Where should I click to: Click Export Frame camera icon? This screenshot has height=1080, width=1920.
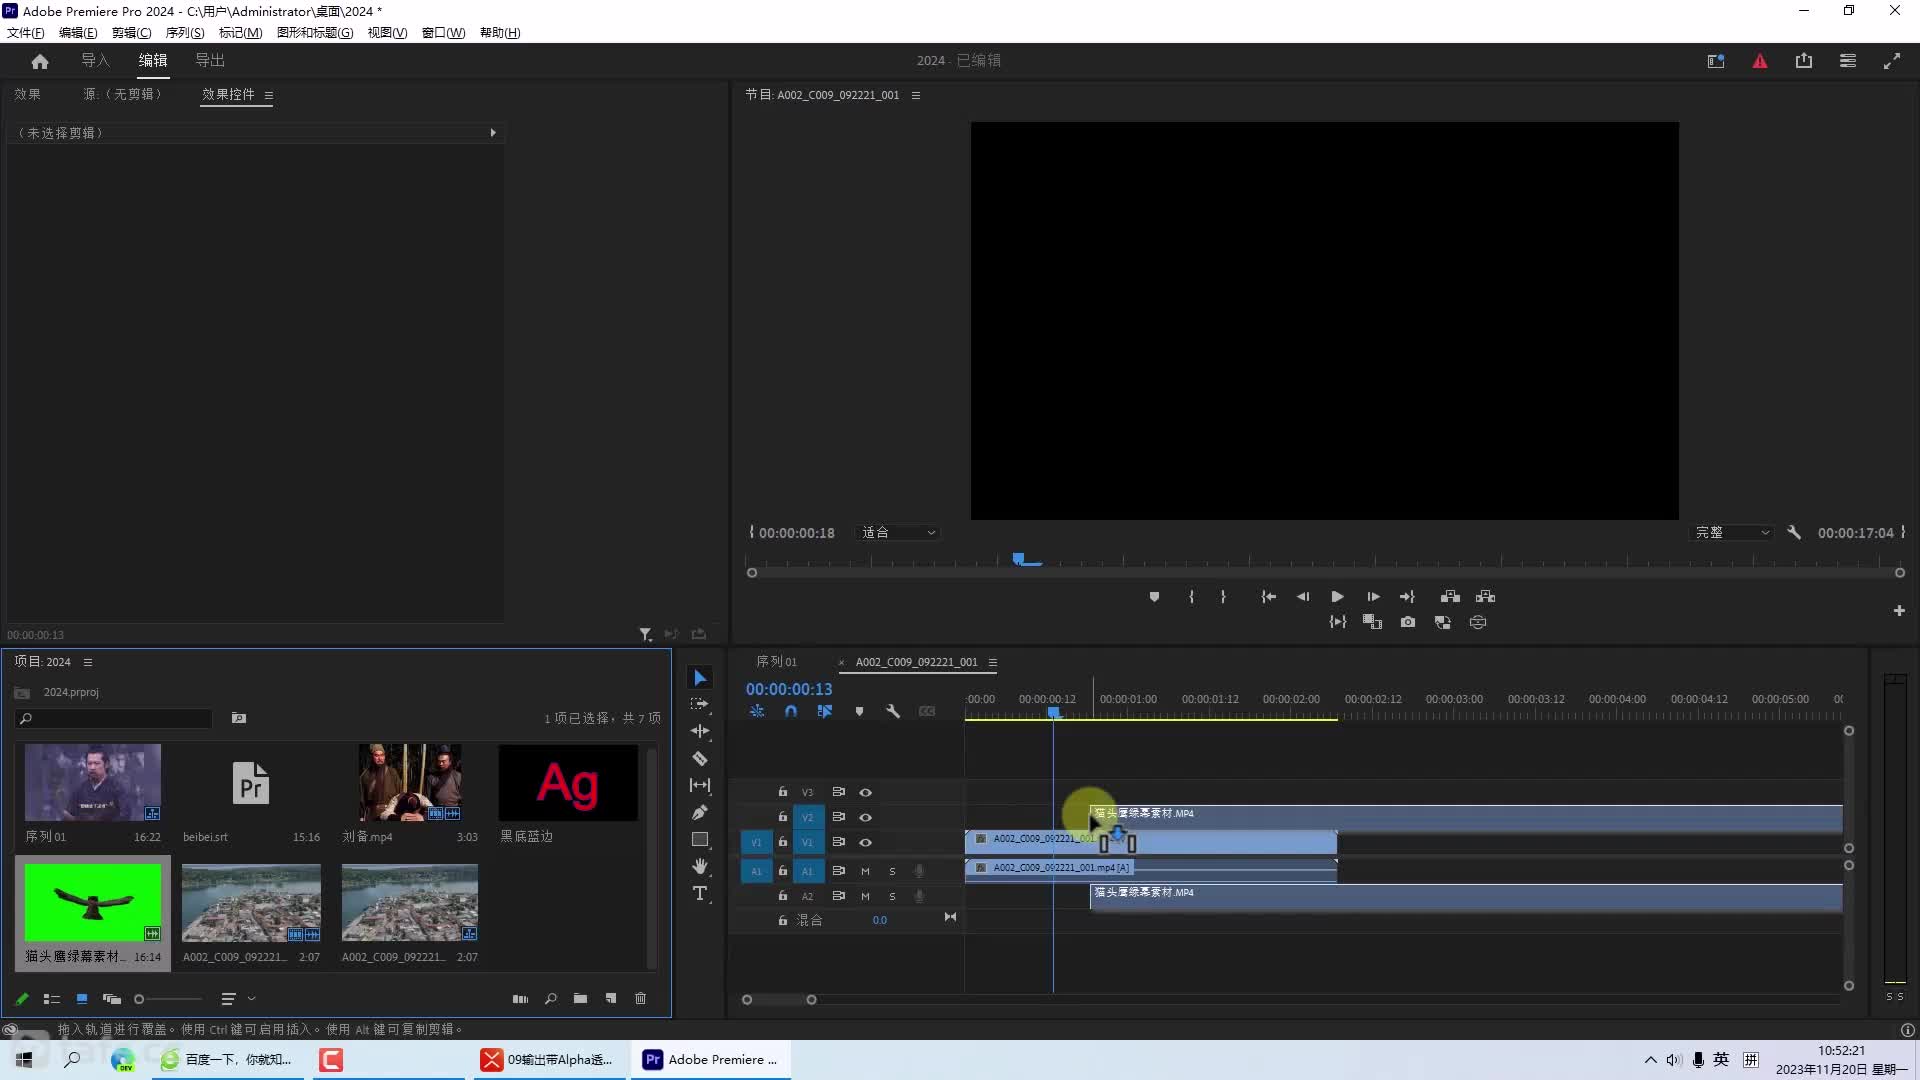[1408, 622]
